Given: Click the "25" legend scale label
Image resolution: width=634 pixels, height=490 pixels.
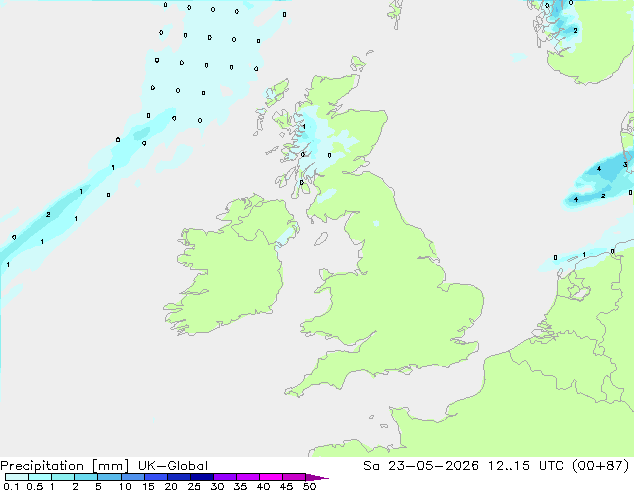Looking at the screenshot, I should [x=194, y=486].
